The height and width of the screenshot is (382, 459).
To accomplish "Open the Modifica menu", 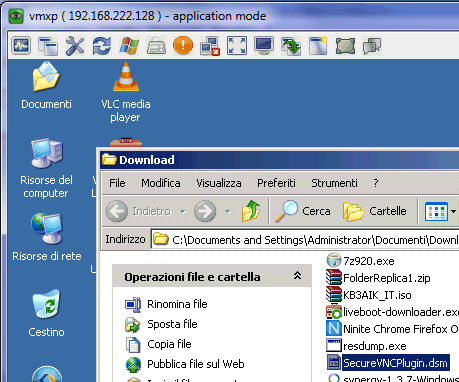I will [x=161, y=183].
